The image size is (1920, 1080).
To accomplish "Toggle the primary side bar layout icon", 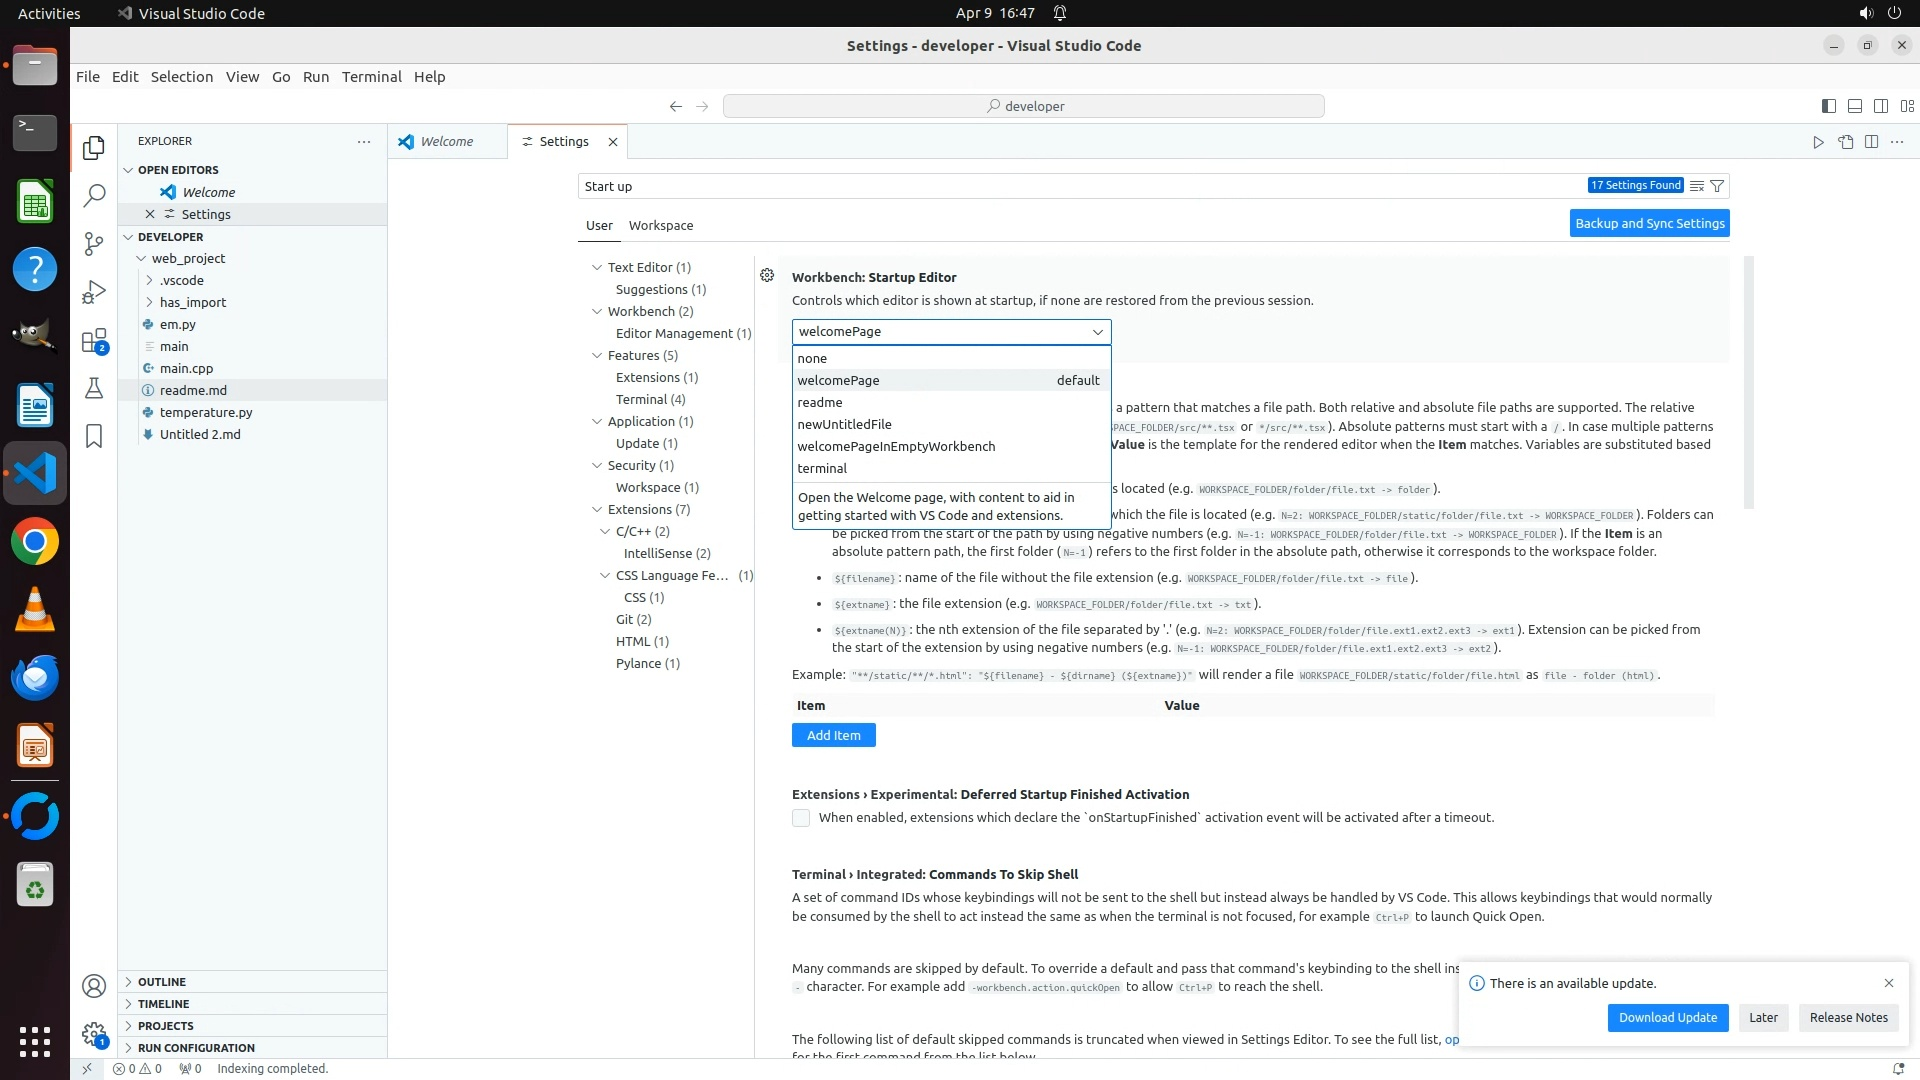I will tap(1828, 106).
